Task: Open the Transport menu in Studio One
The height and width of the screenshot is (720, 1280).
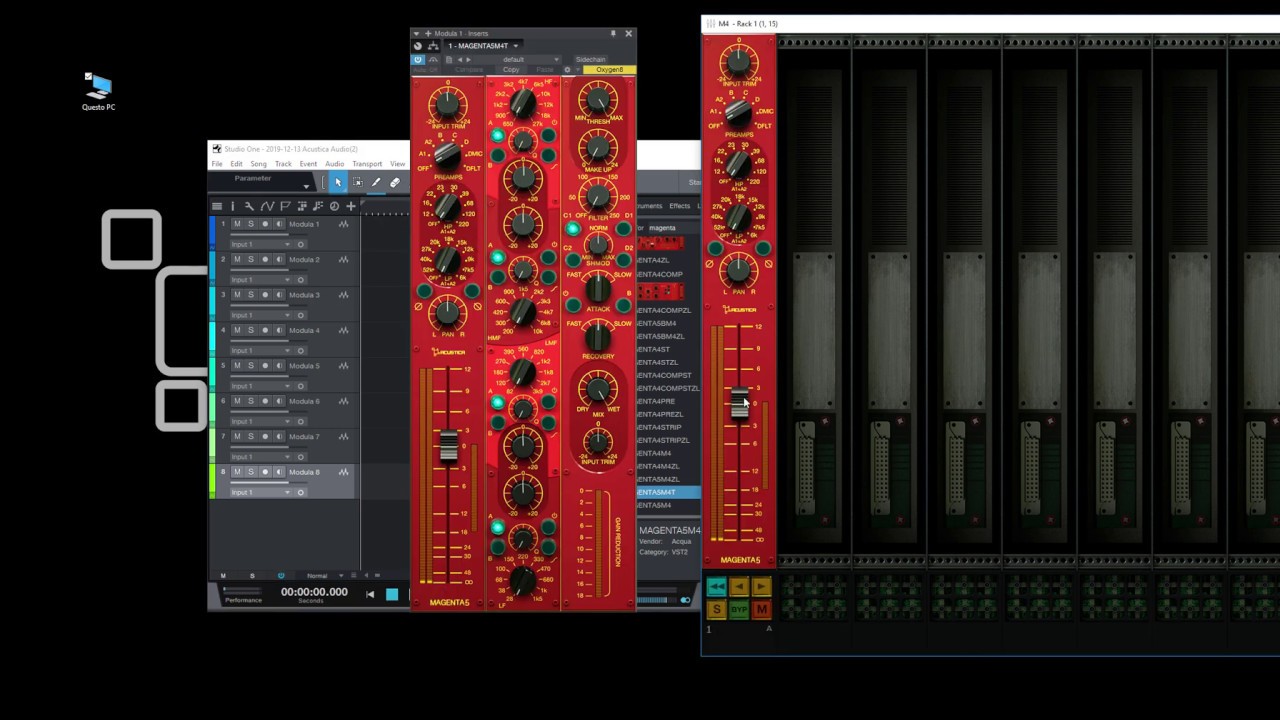Action: tap(367, 164)
